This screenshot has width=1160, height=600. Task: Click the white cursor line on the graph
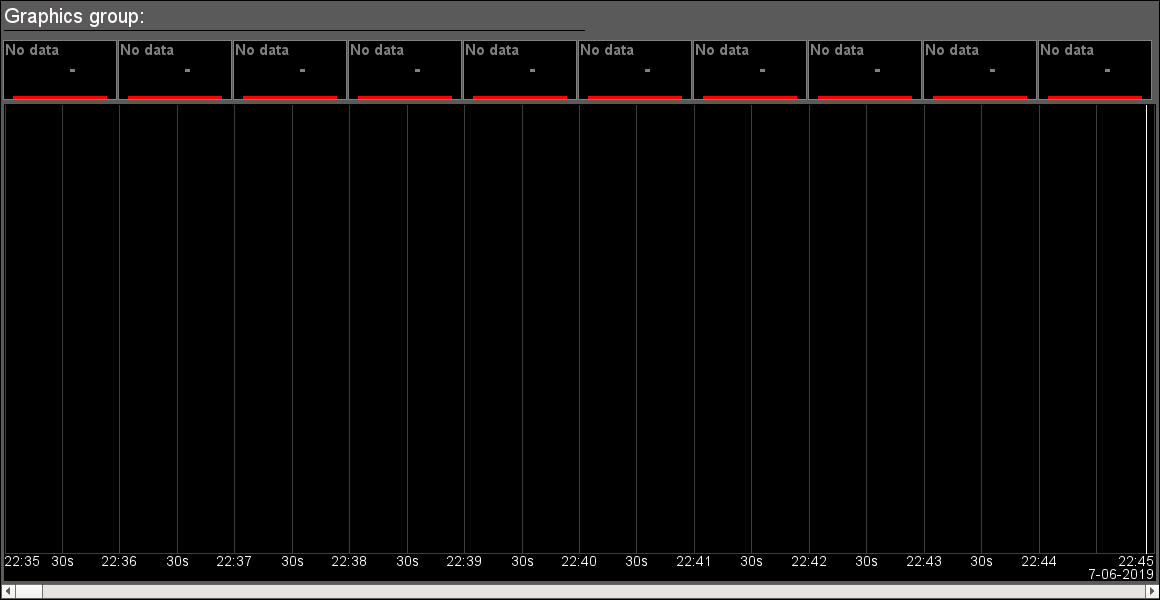pyautogui.click(x=1146, y=330)
